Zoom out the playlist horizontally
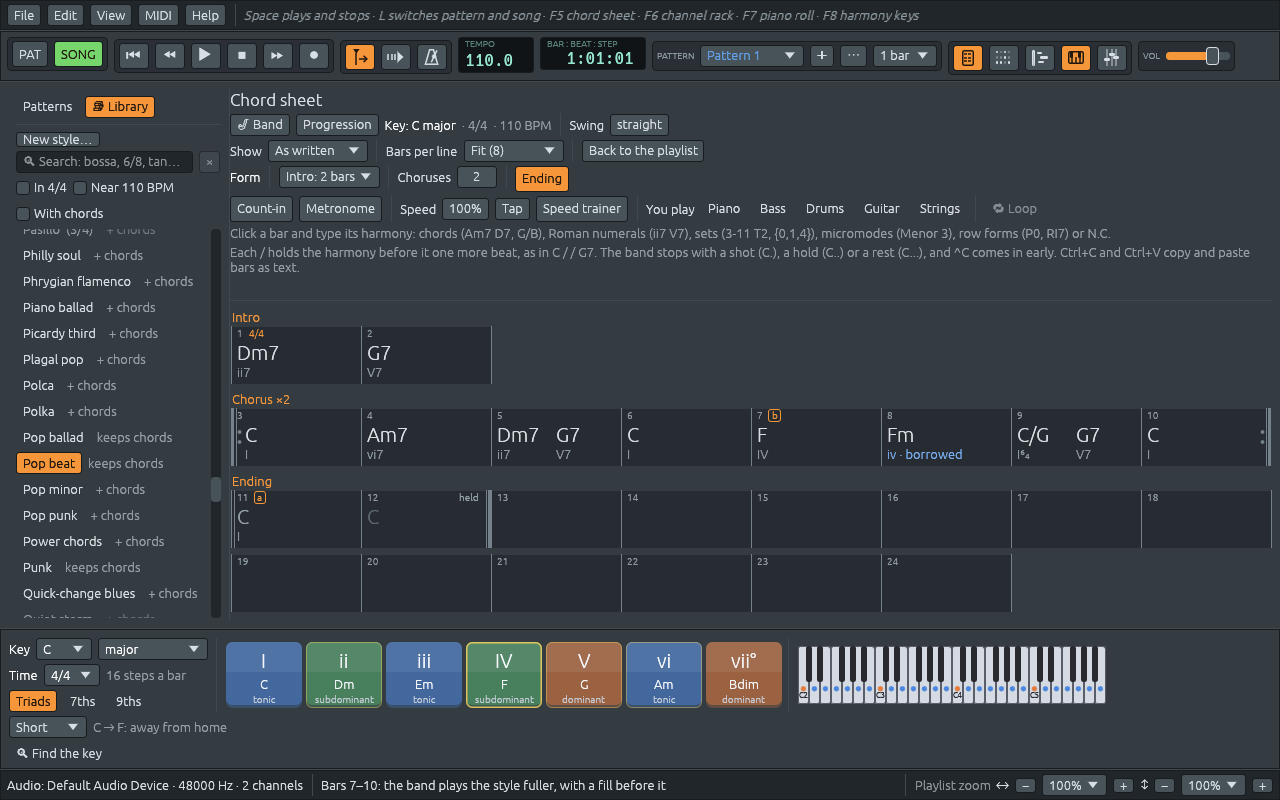 pos(1027,786)
